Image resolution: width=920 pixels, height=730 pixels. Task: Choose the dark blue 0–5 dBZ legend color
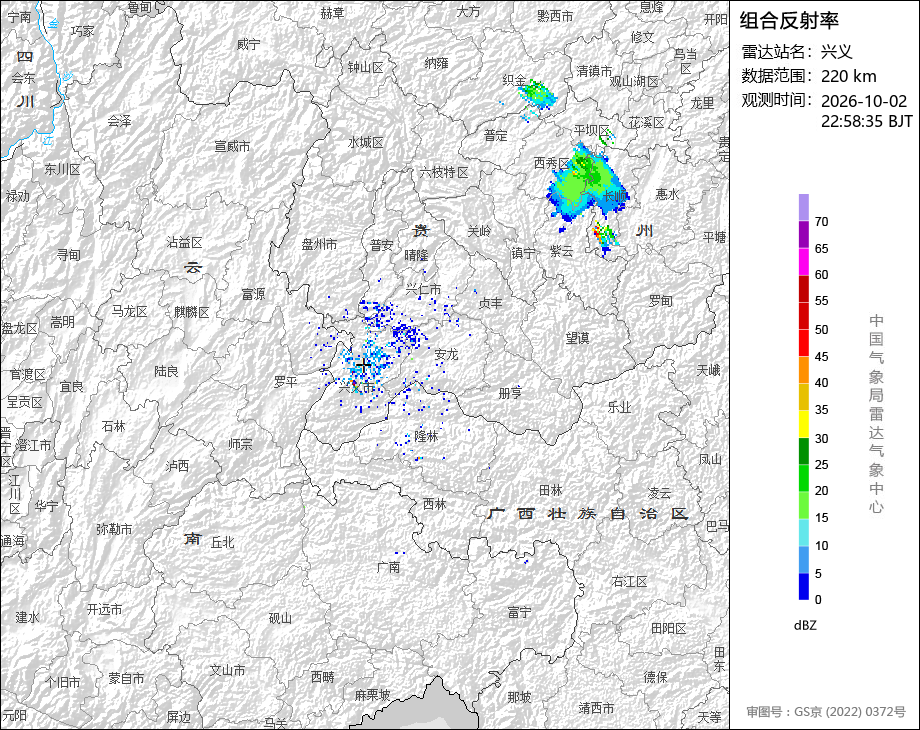(803, 586)
